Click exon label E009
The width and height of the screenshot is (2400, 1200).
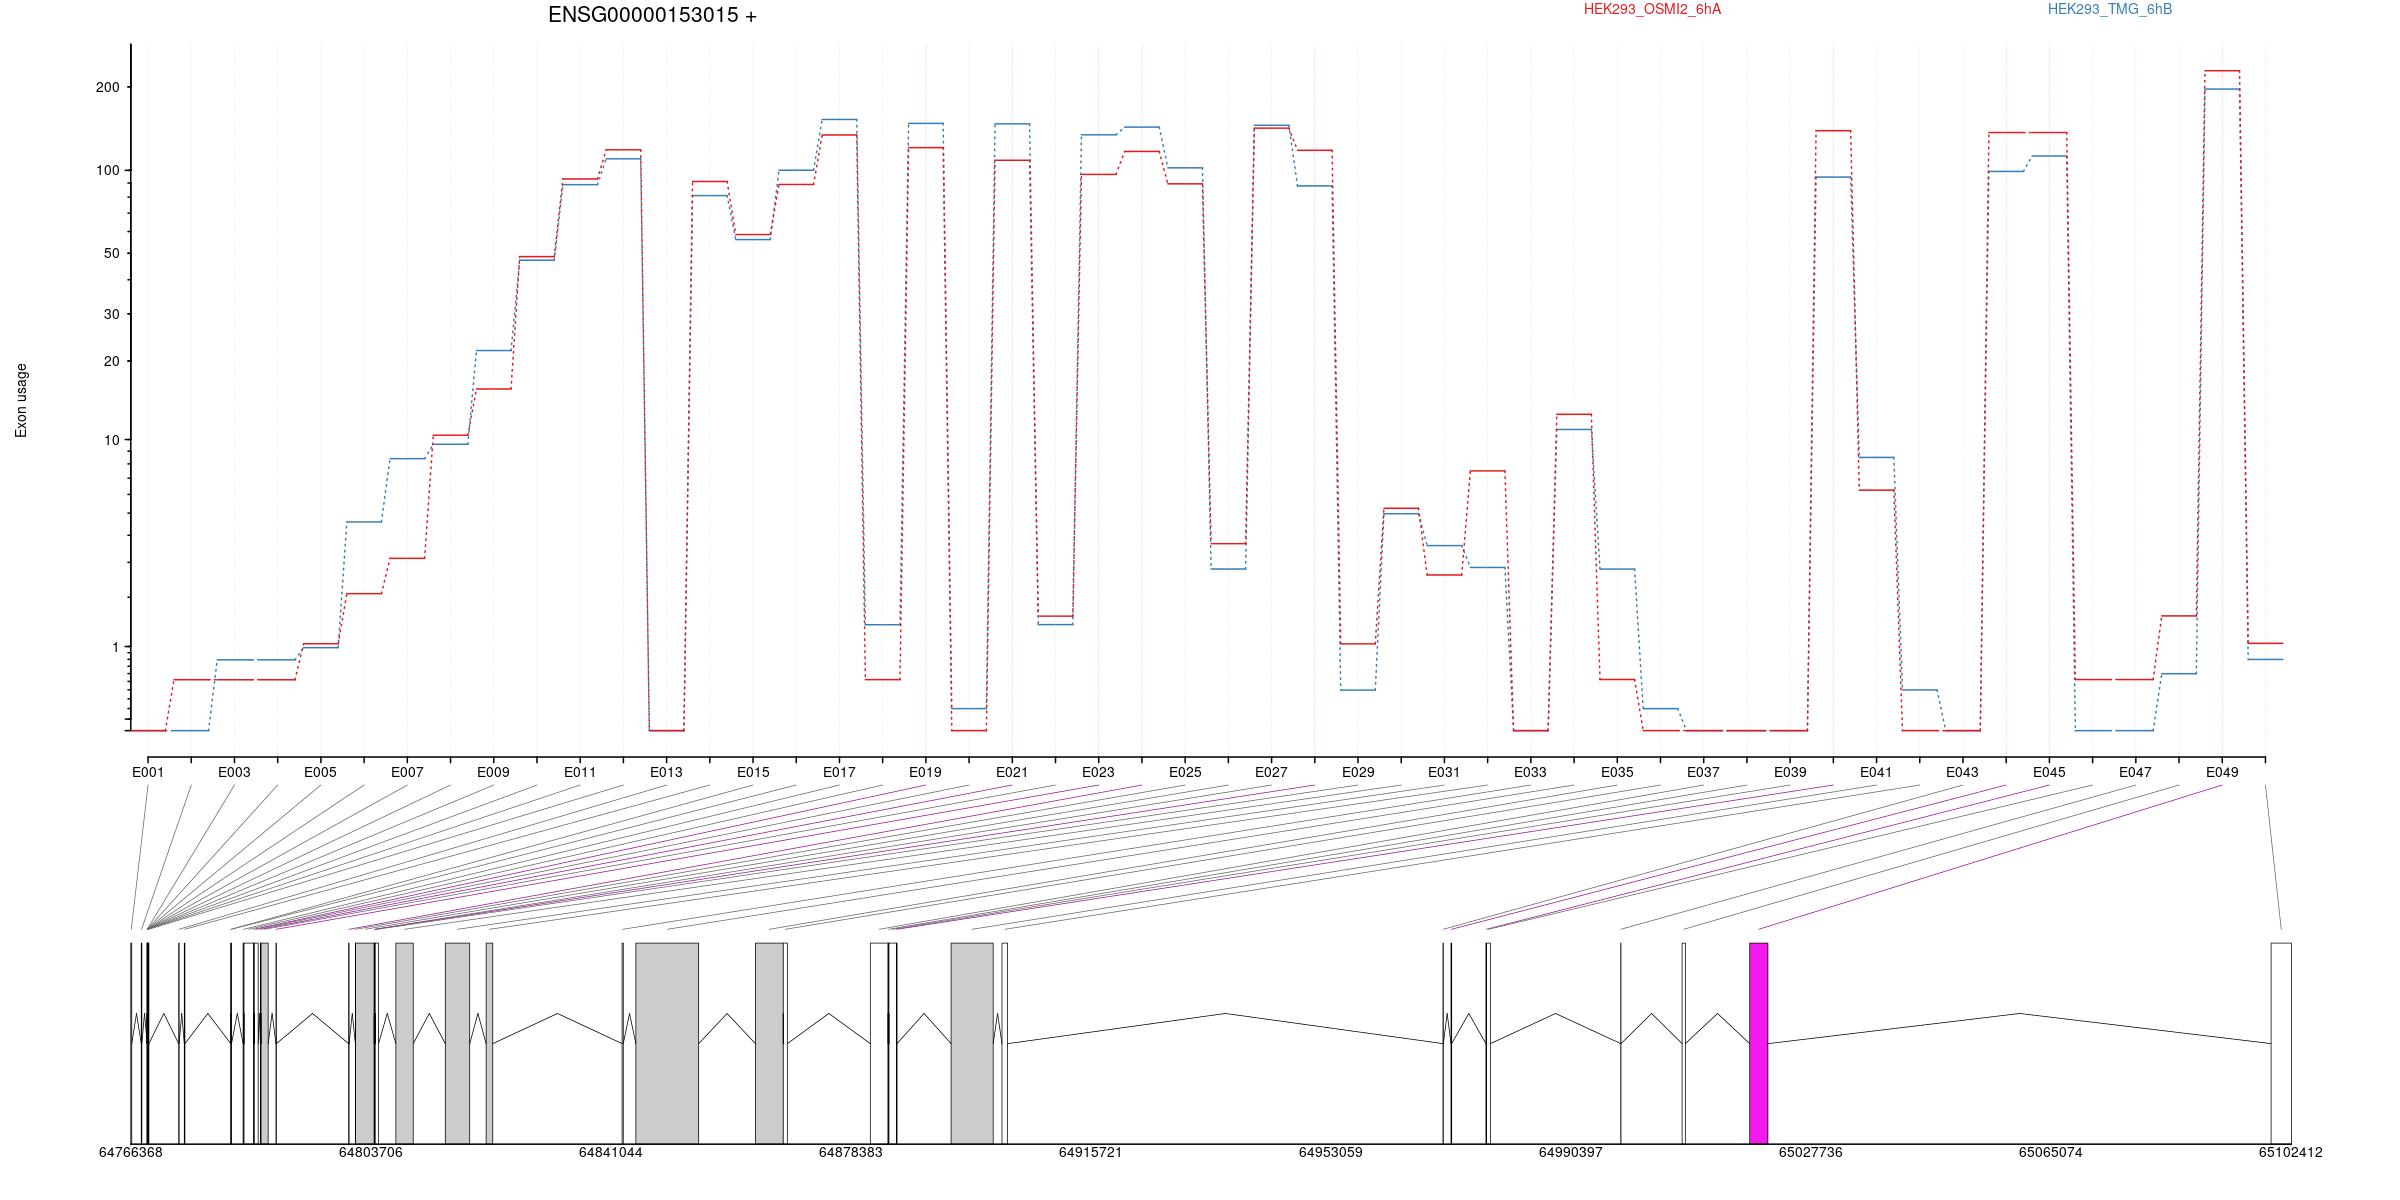click(493, 772)
